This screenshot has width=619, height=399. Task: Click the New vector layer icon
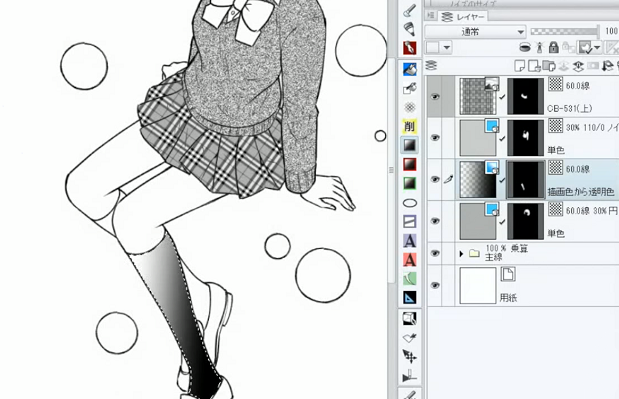[x=534, y=66]
